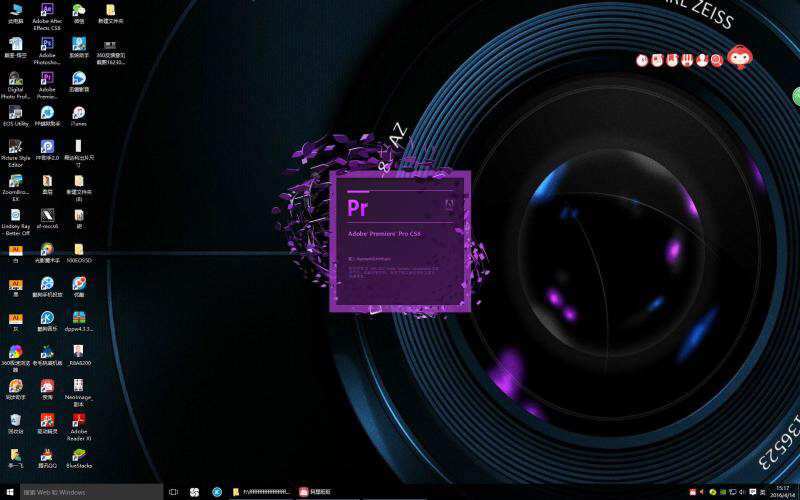Open the Adobe Photoshop desktop shortcut
This screenshot has width=800, height=500.
coord(47,51)
